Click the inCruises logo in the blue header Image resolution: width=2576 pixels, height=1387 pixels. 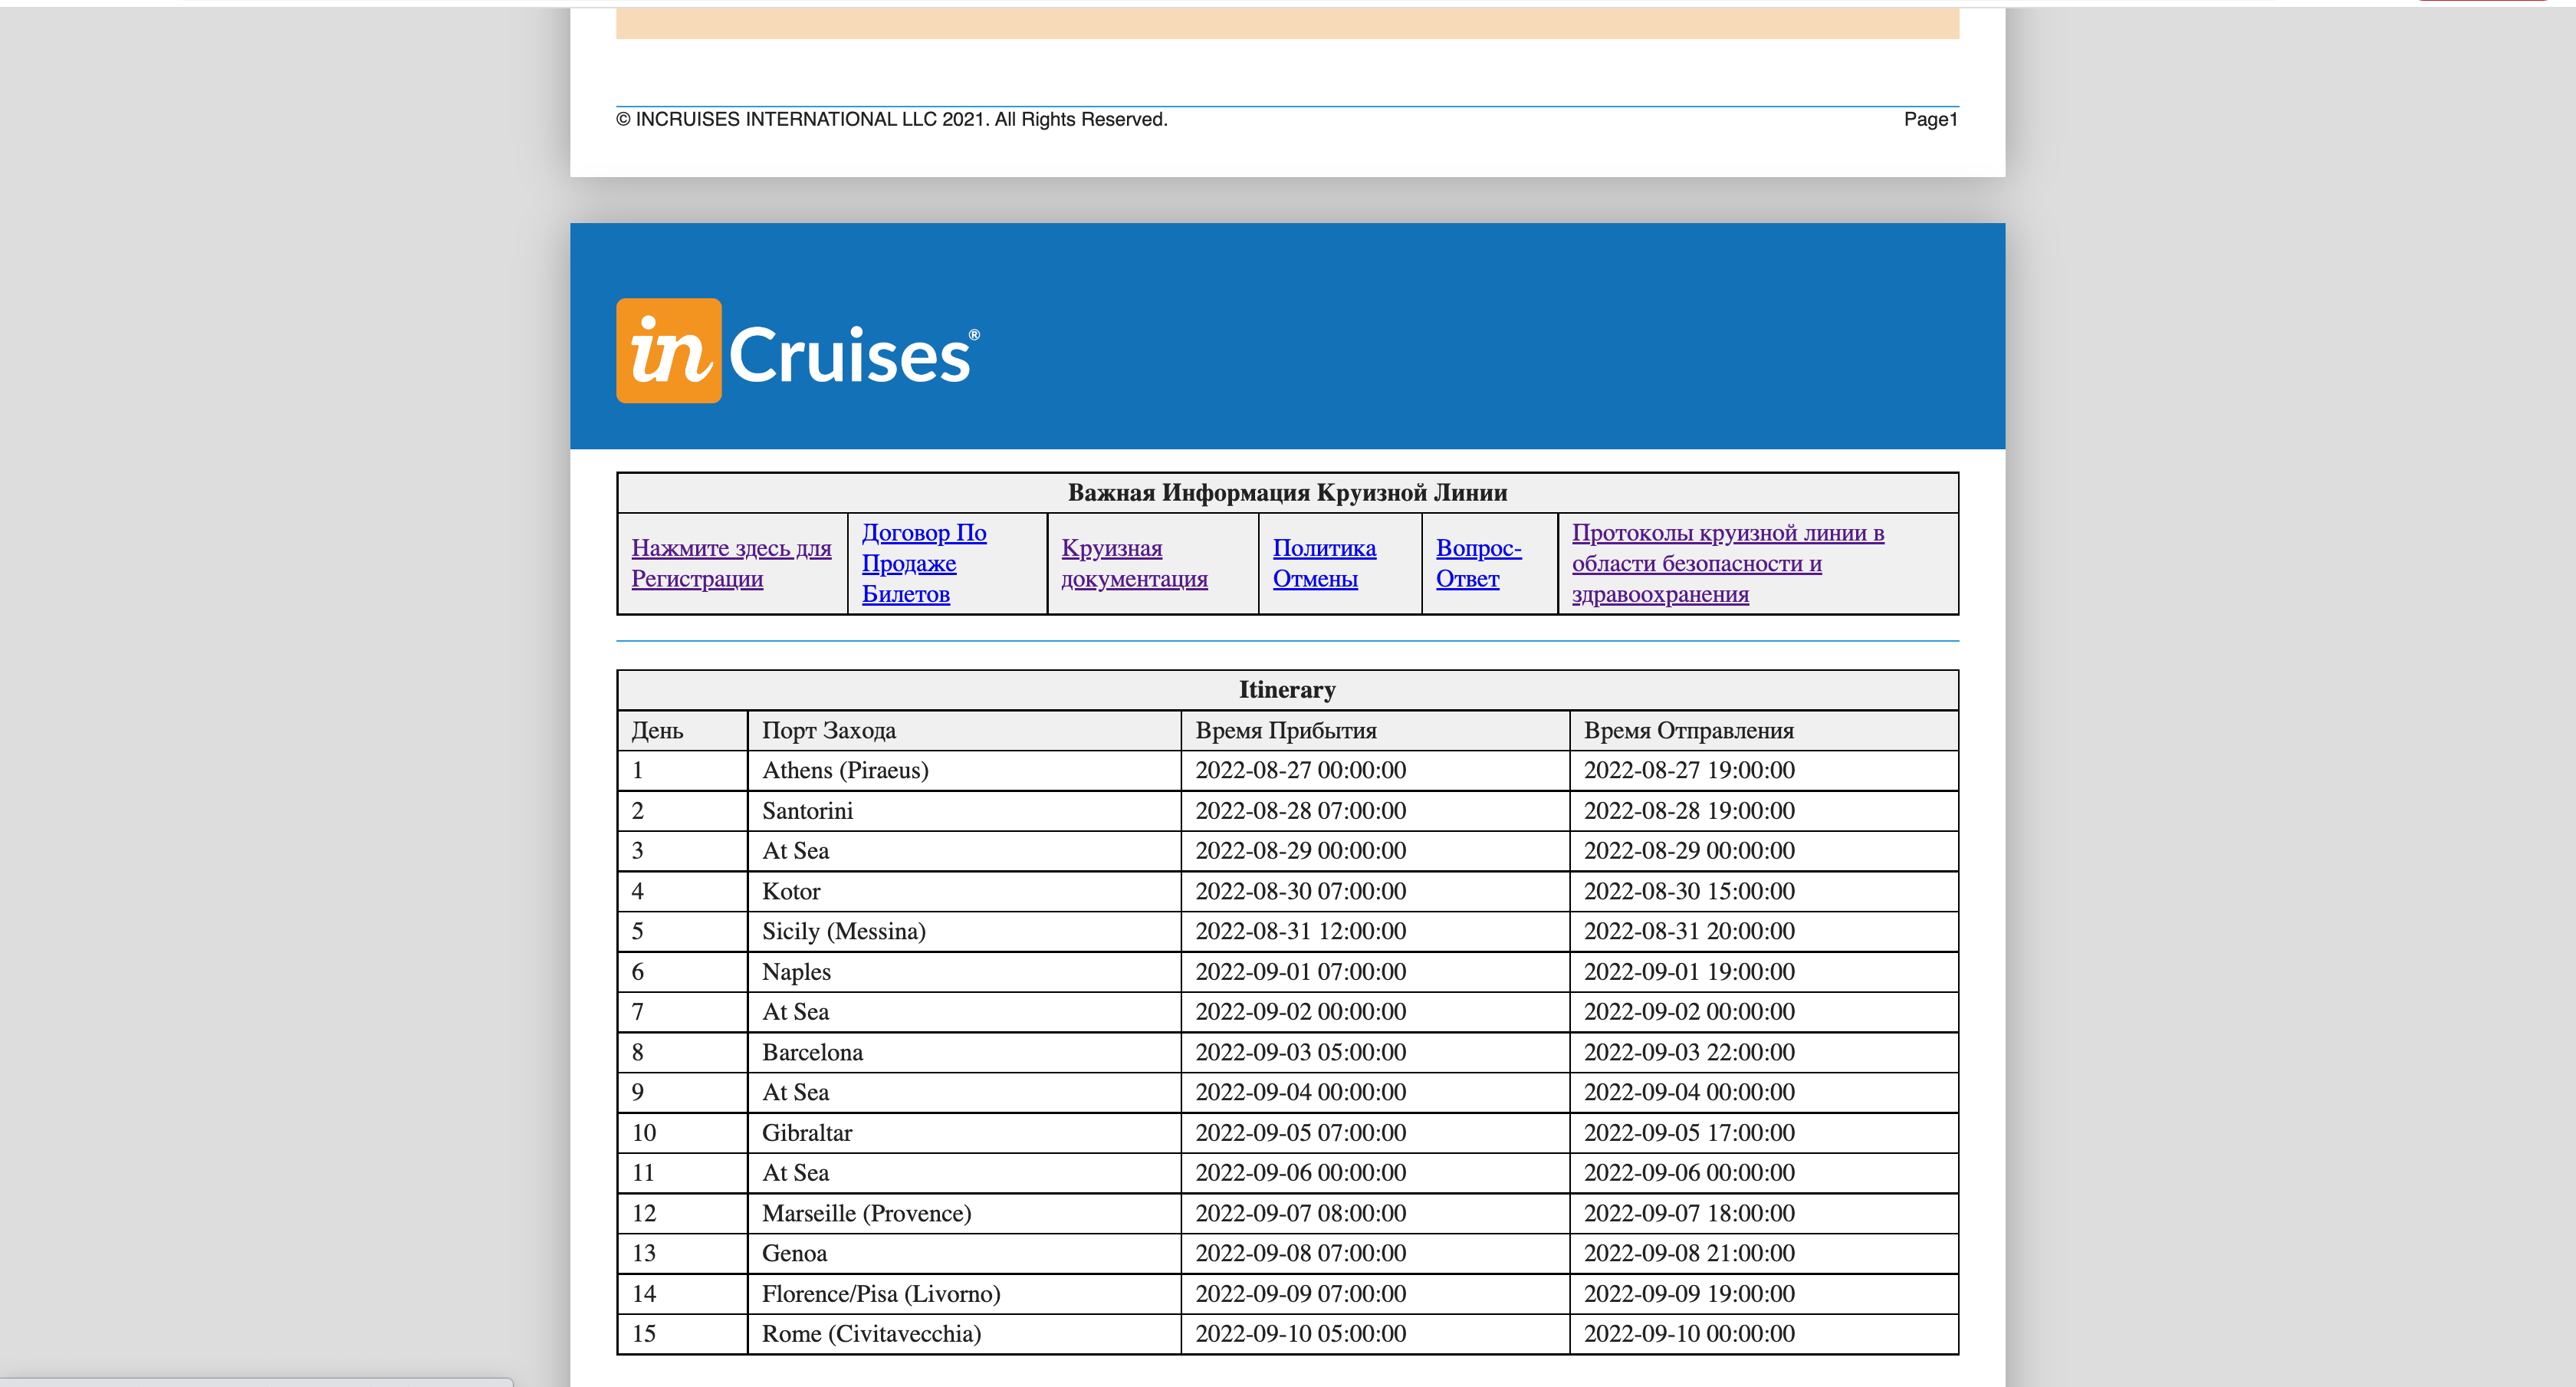coord(797,351)
